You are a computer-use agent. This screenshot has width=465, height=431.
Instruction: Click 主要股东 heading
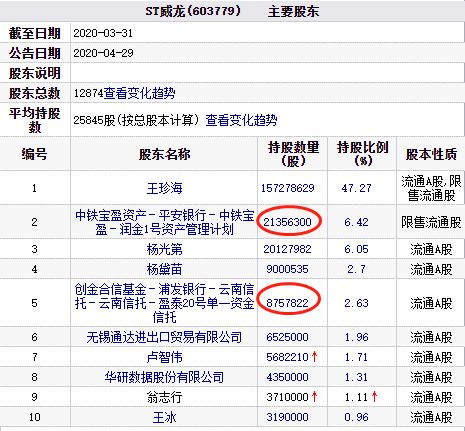click(293, 12)
